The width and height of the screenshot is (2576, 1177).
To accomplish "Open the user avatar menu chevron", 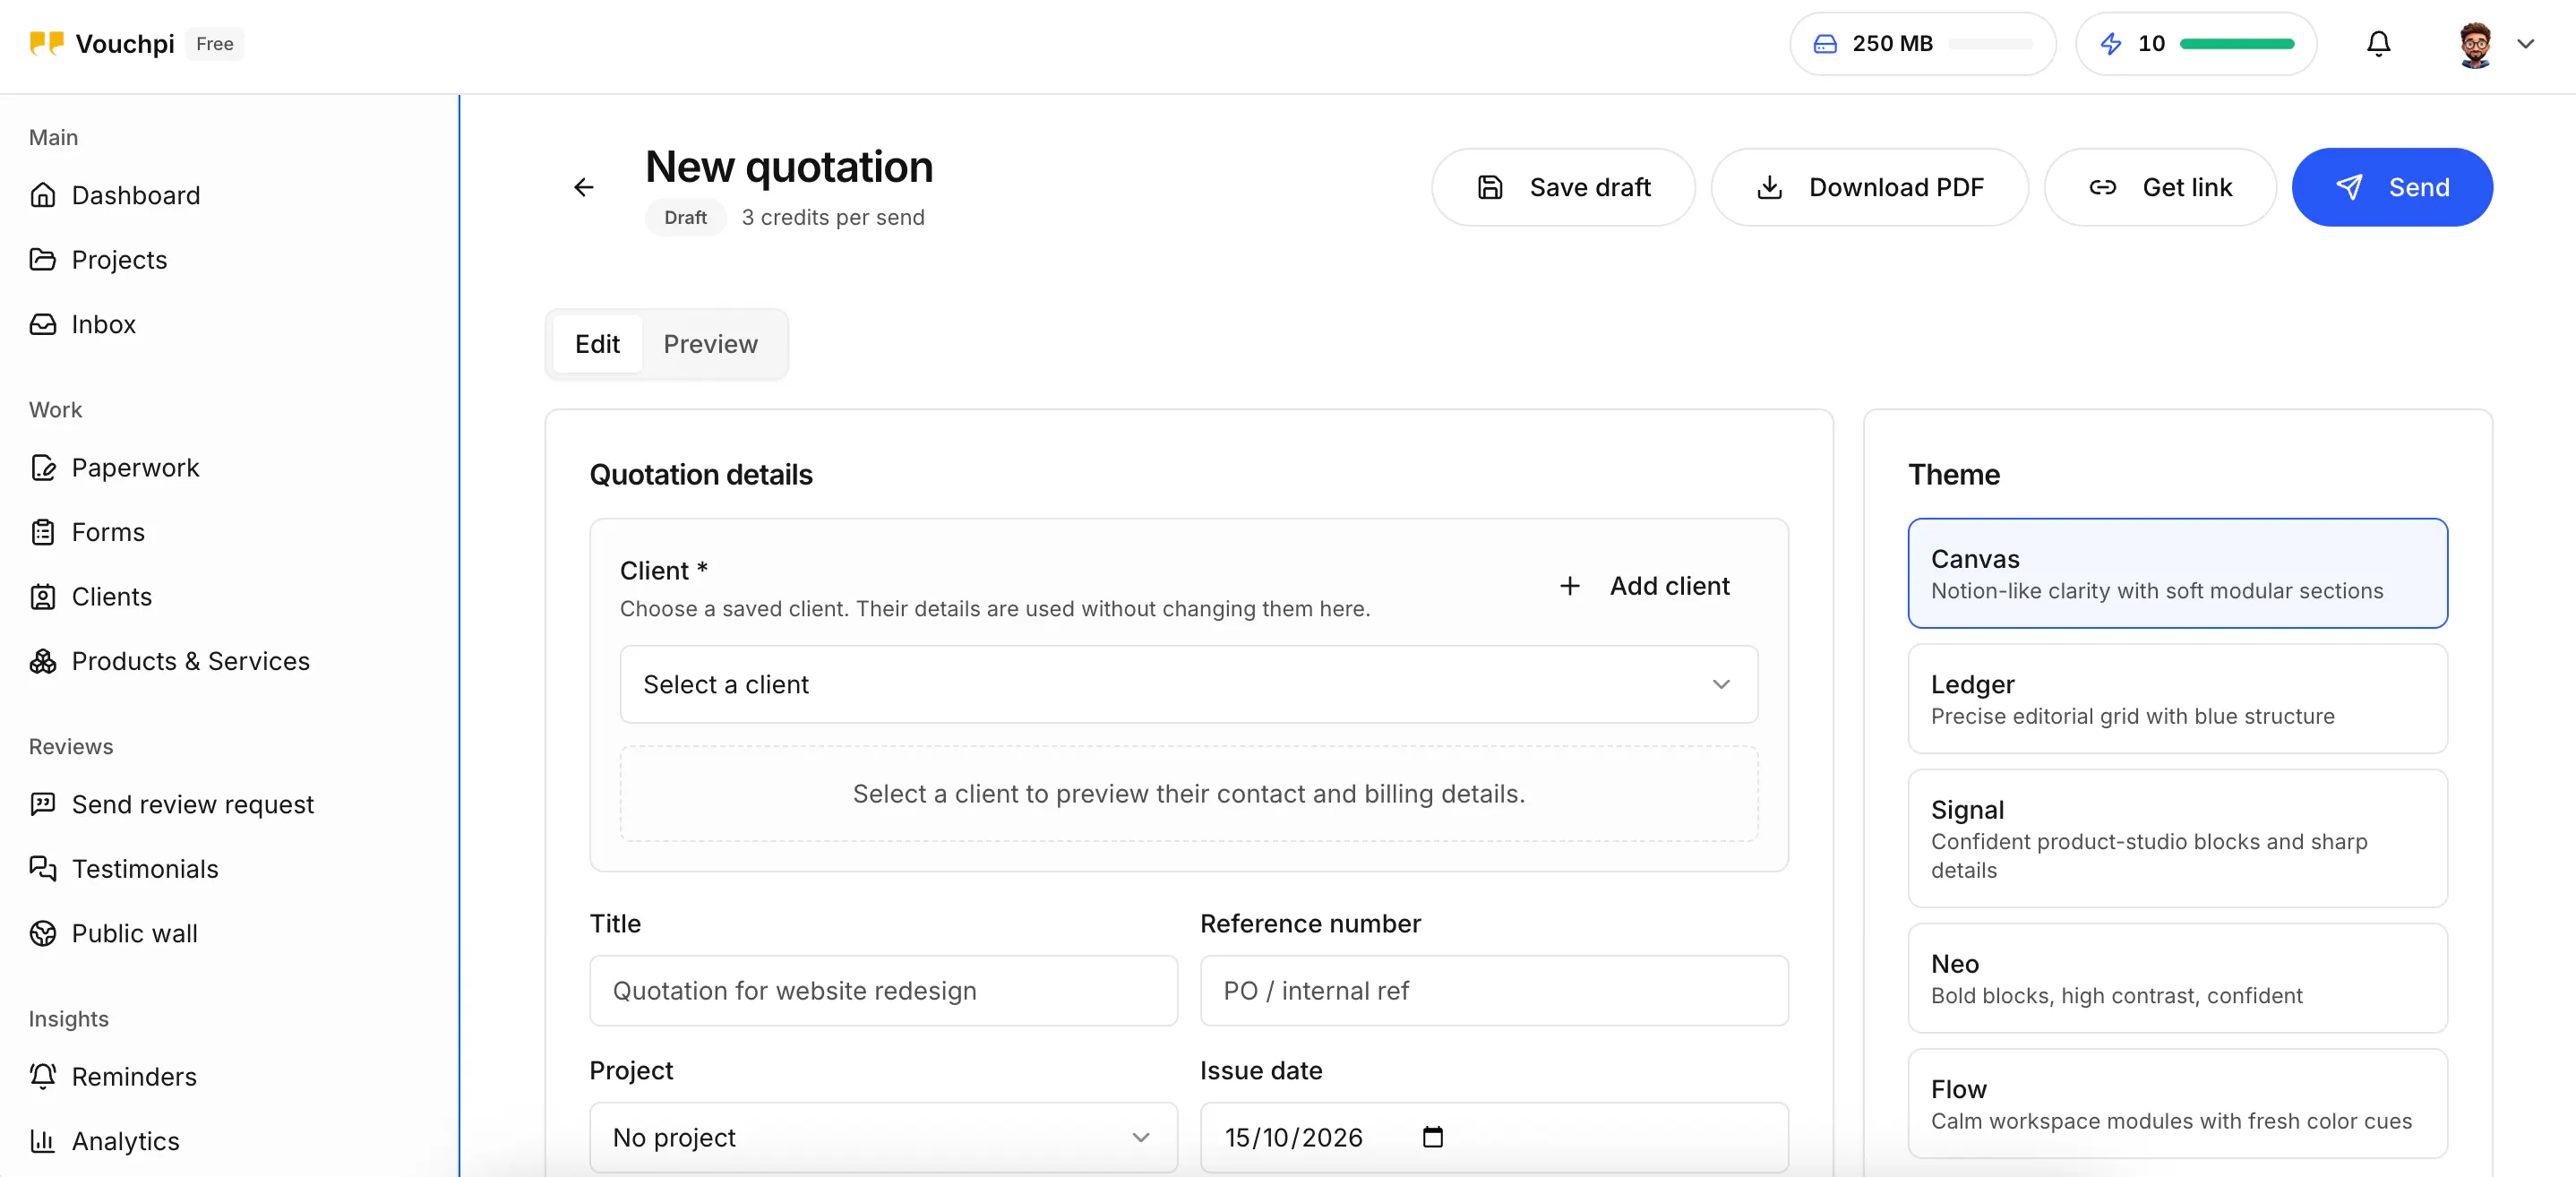I will click(2525, 44).
